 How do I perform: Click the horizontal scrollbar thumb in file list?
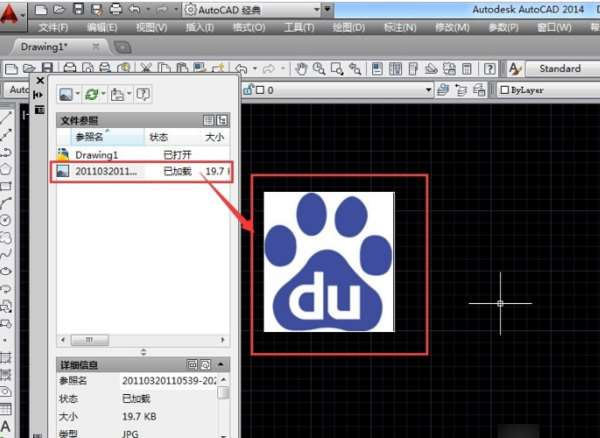90,340
